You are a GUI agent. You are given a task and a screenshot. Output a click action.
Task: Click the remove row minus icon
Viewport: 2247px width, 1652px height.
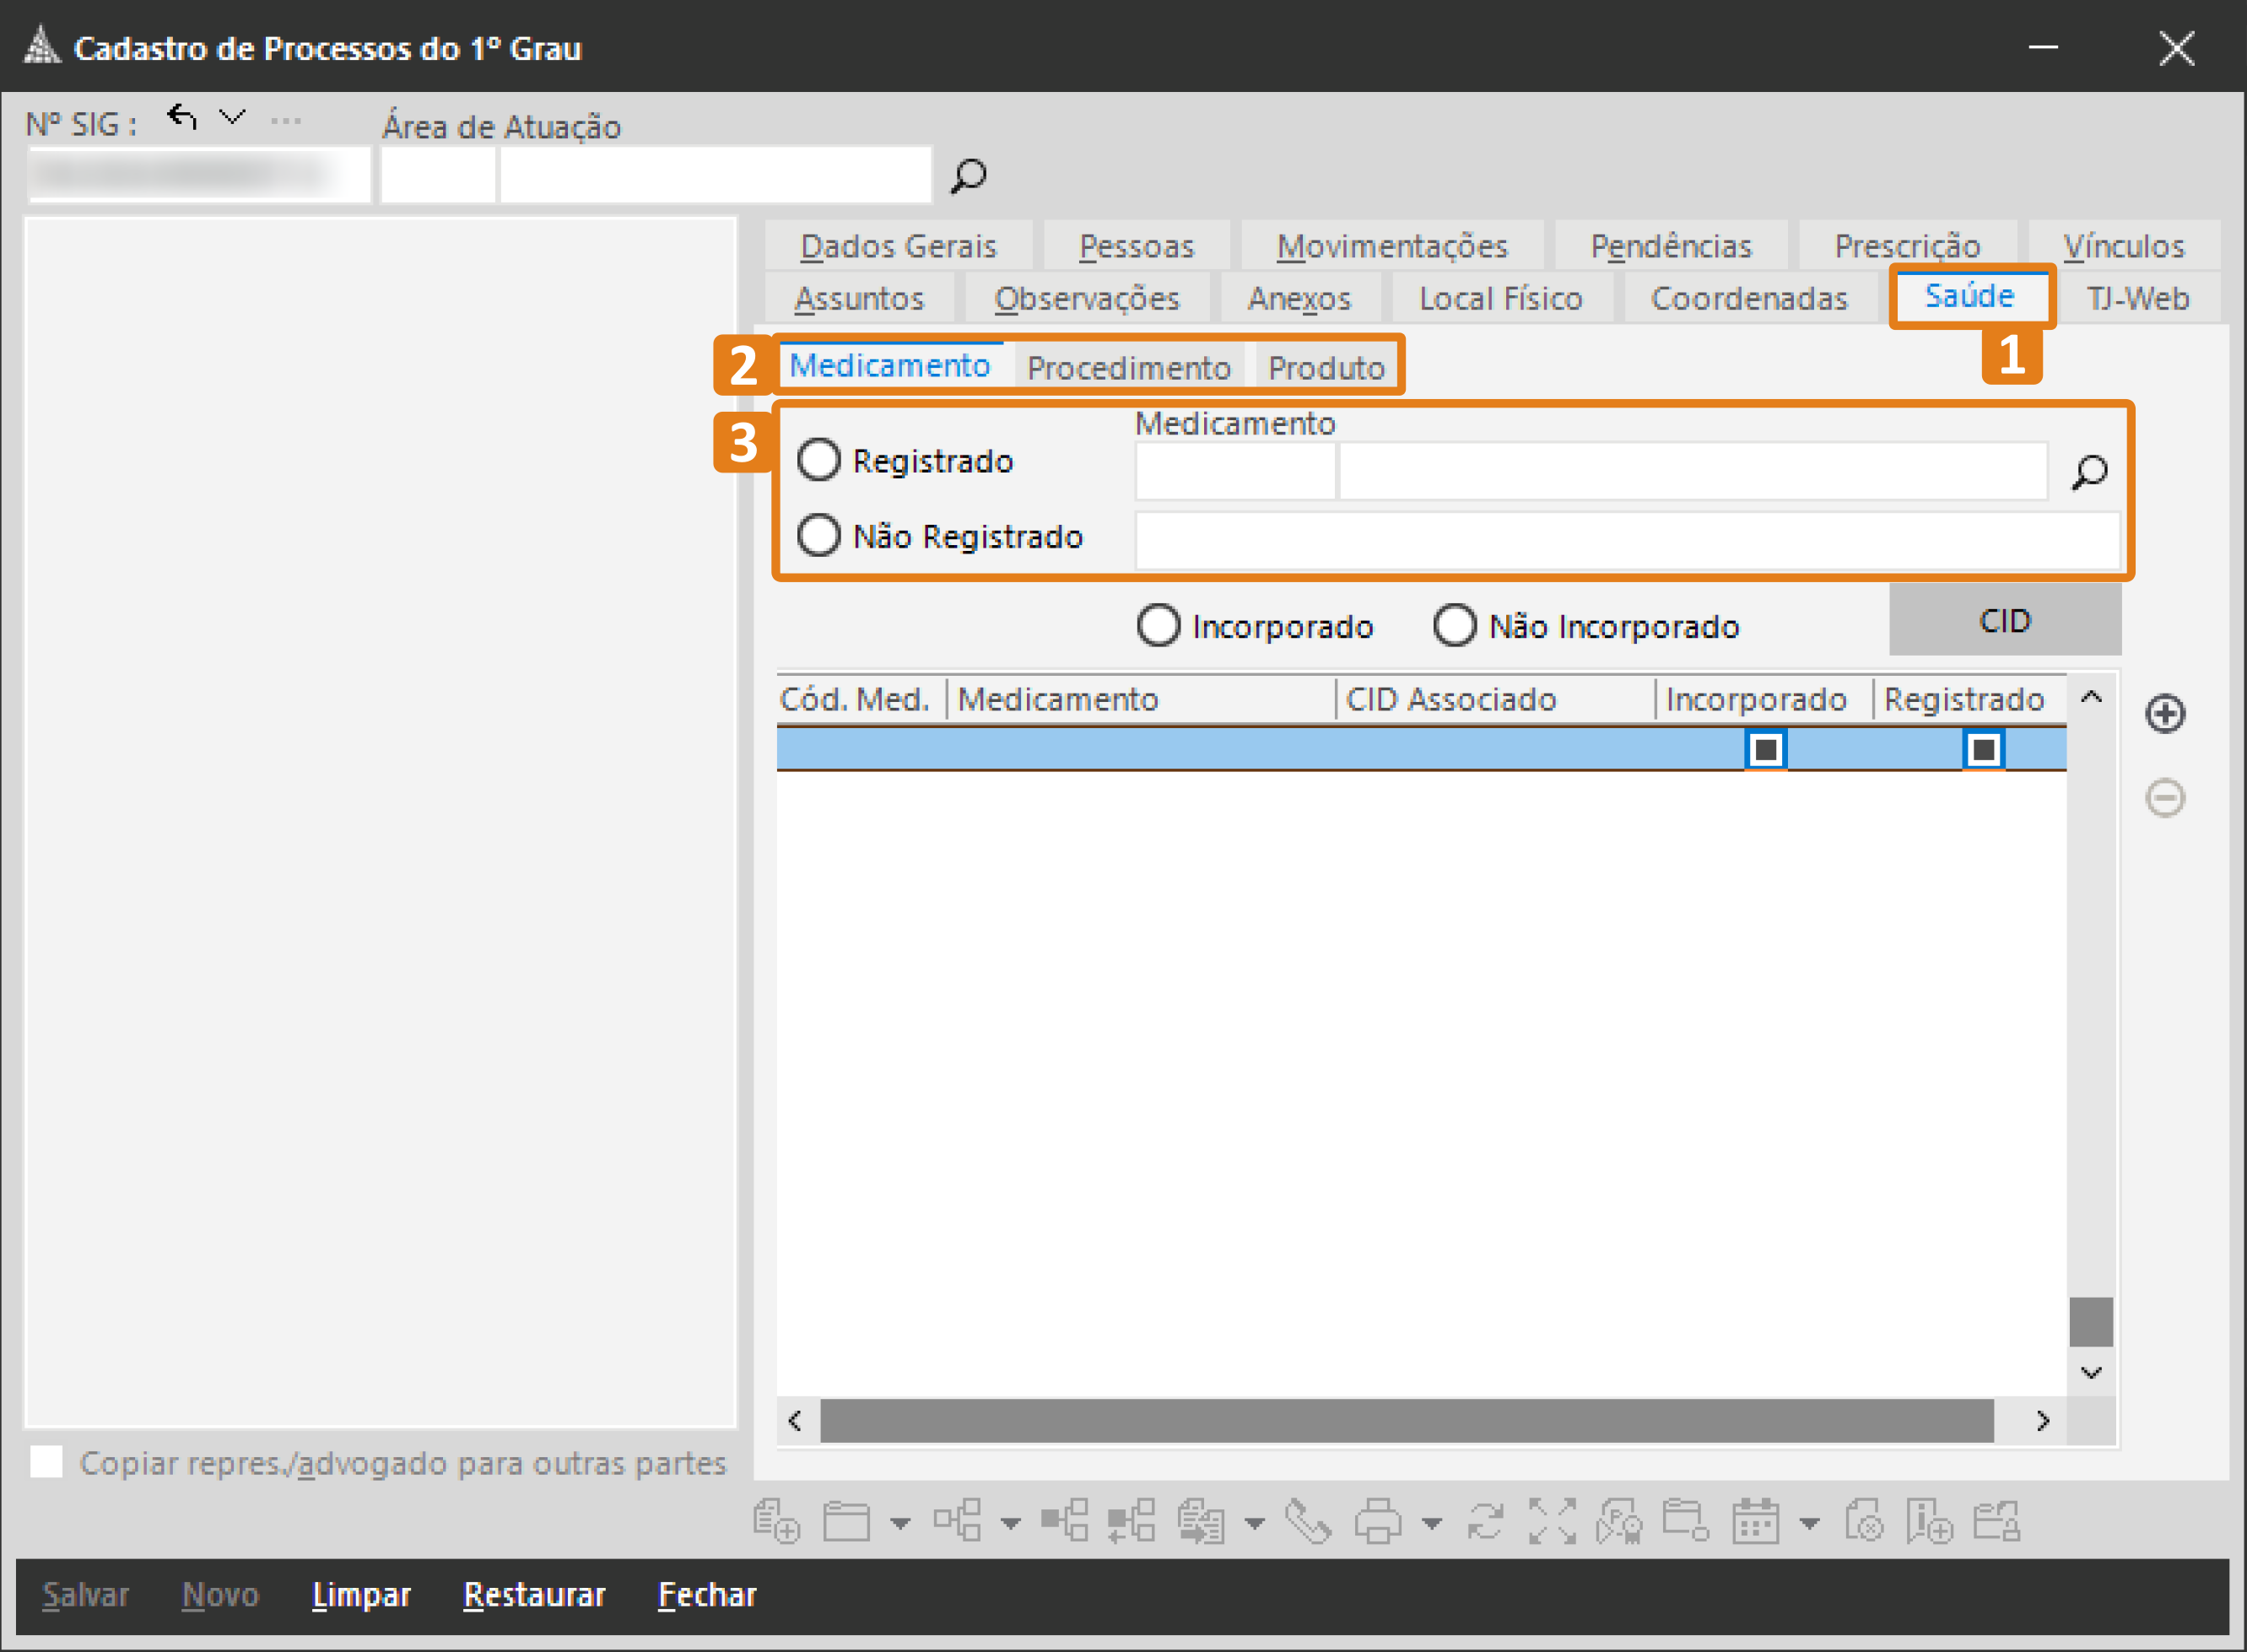(x=2165, y=797)
